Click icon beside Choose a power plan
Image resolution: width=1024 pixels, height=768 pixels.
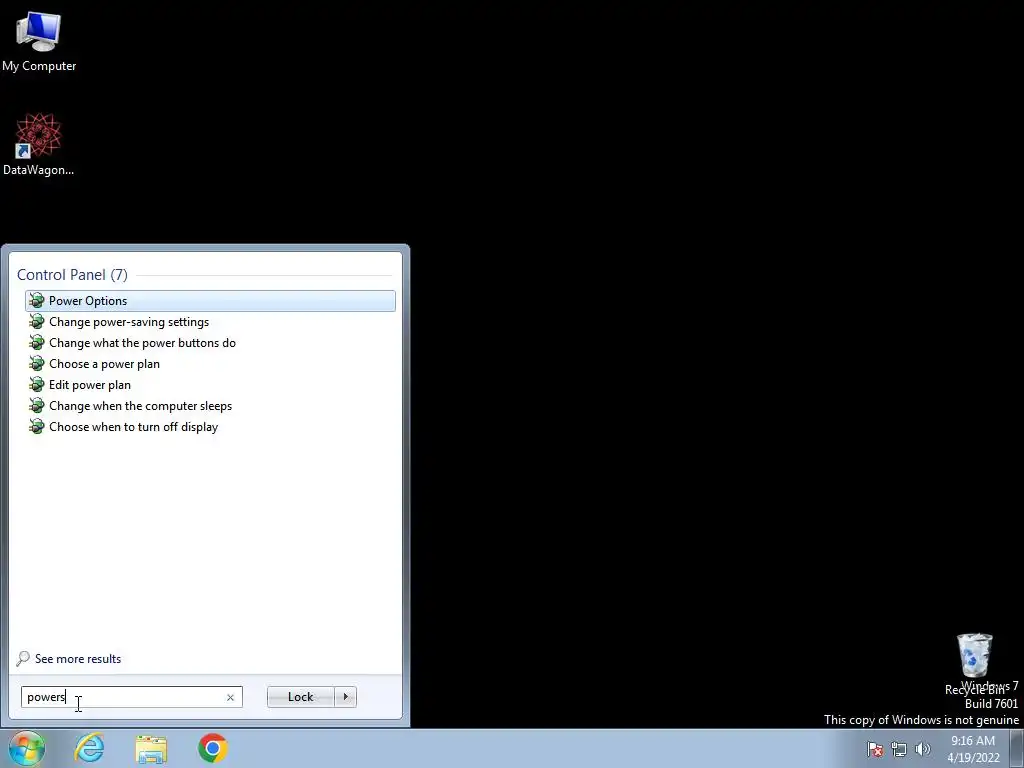point(37,364)
